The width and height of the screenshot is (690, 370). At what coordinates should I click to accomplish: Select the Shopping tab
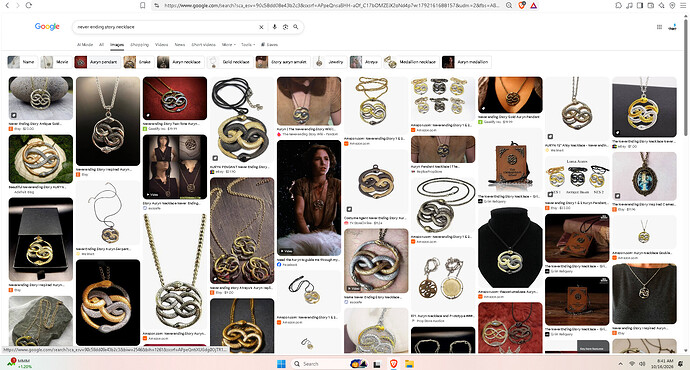(139, 44)
